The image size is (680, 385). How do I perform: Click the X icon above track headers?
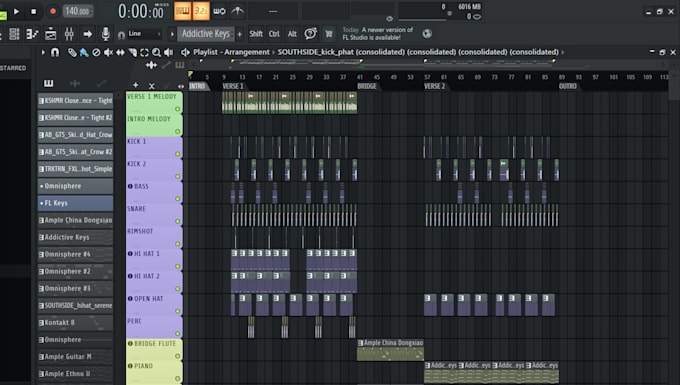tap(151, 86)
